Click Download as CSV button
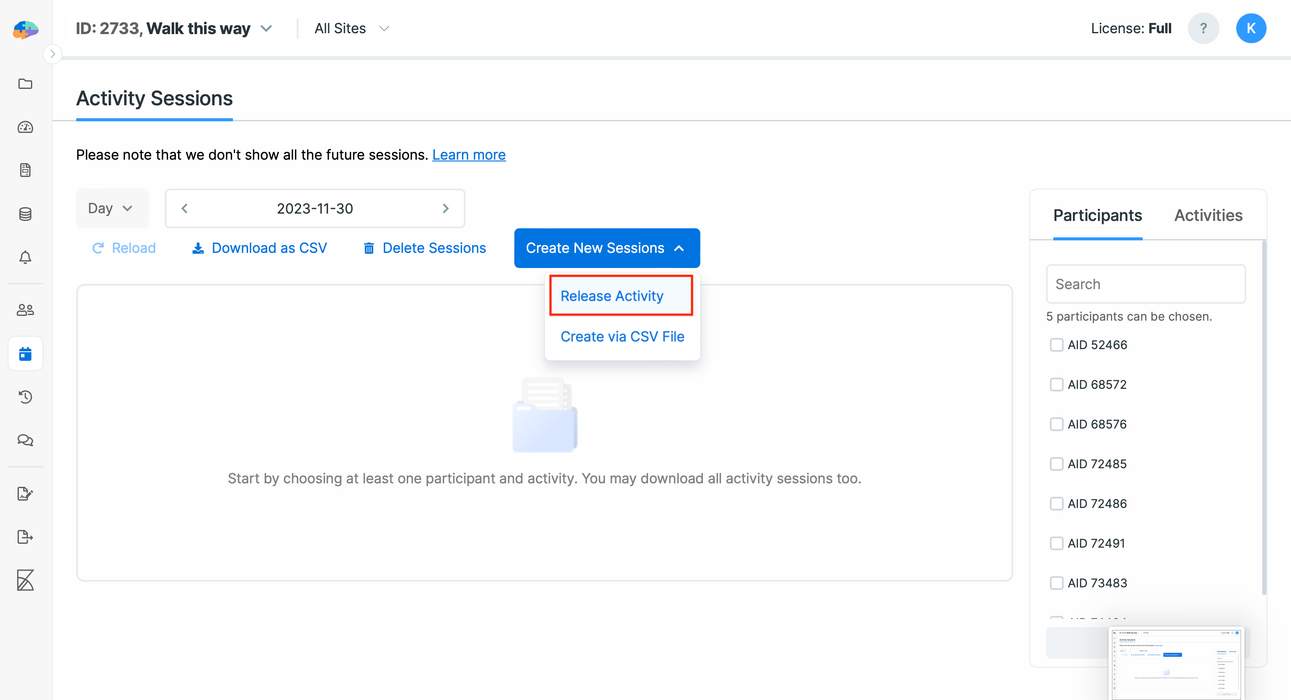The width and height of the screenshot is (1291, 700). click(x=259, y=248)
